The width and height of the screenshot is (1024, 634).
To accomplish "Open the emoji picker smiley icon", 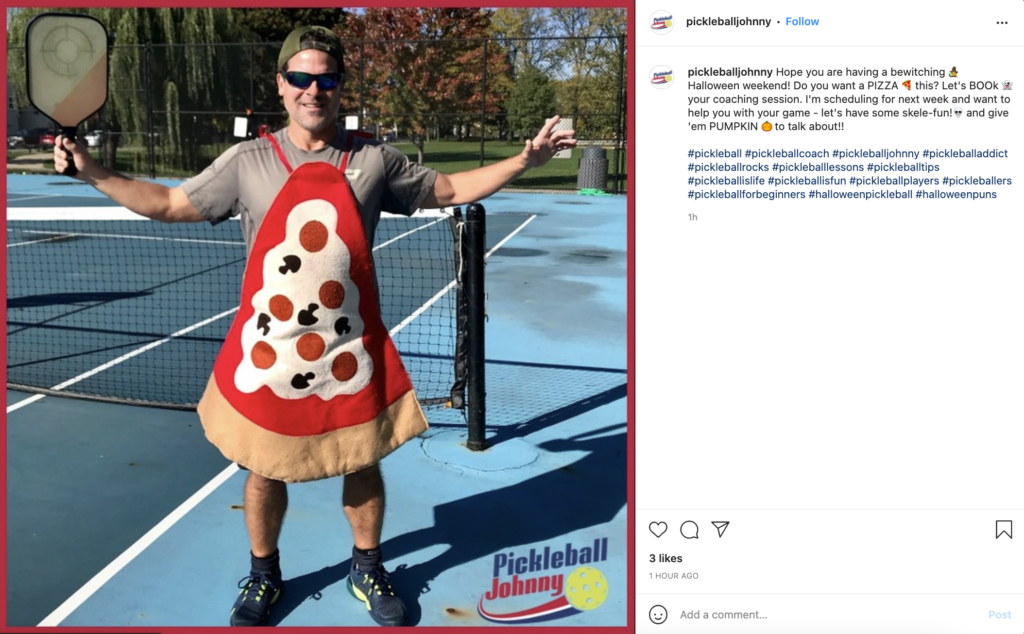I will (x=658, y=614).
